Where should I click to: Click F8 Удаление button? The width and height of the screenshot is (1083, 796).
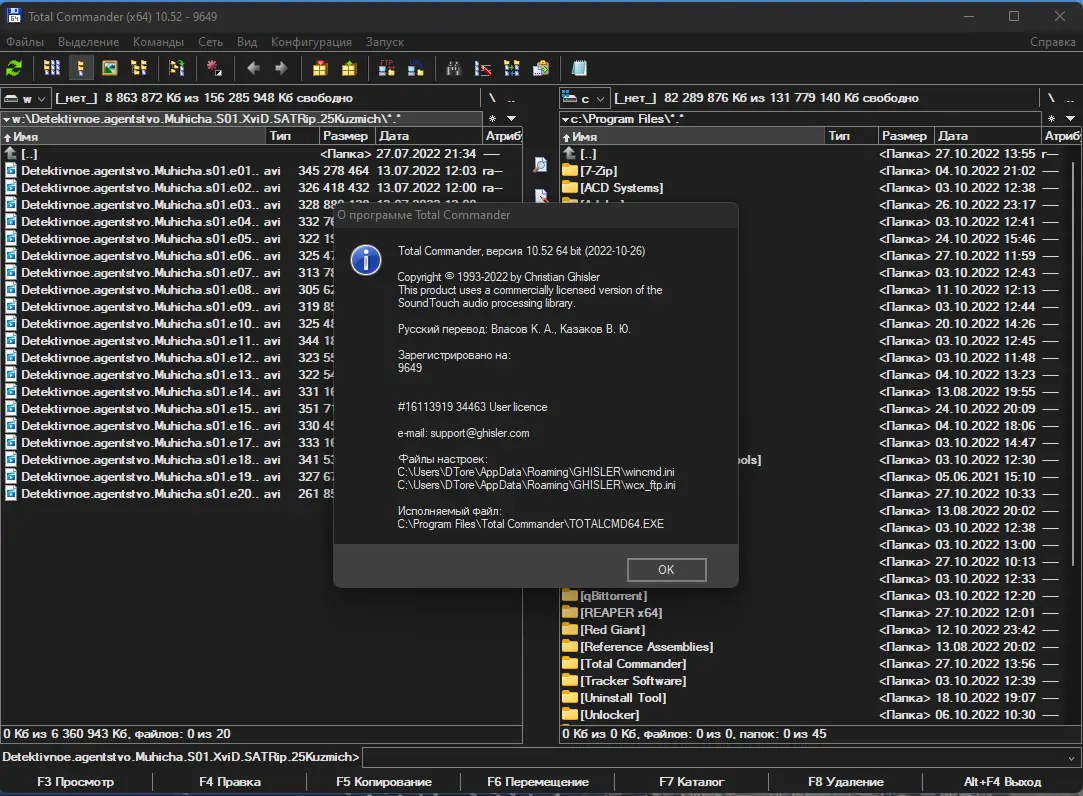pos(845,781)
